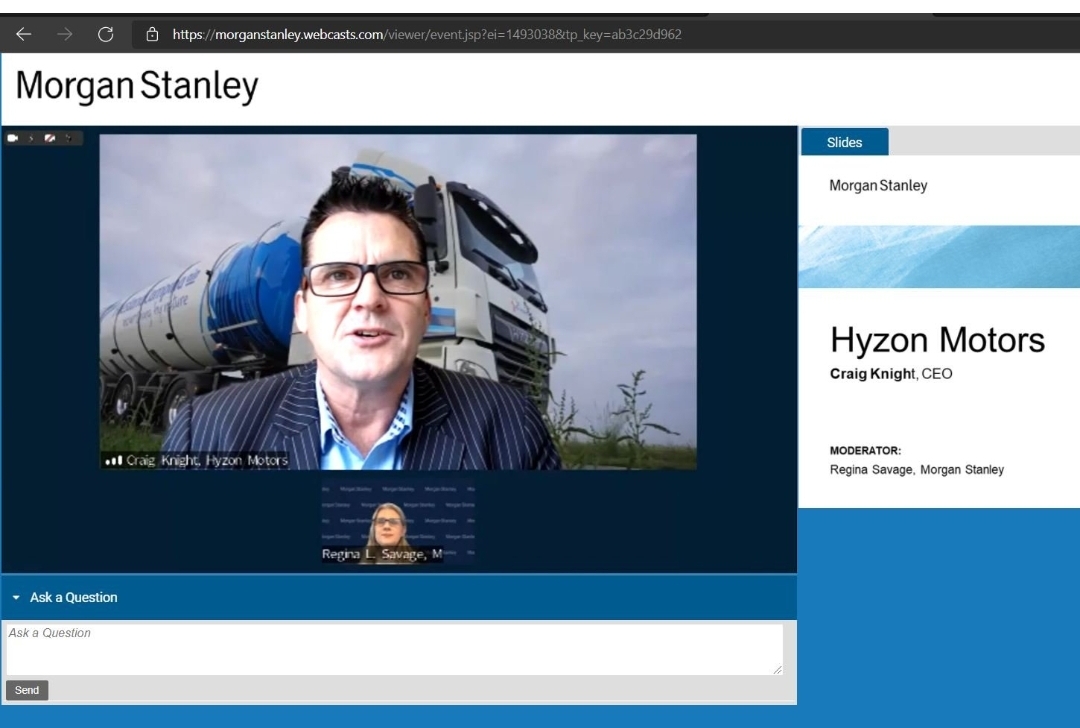
Task: Open site security lock info
Action: click(x=152, y=34)
